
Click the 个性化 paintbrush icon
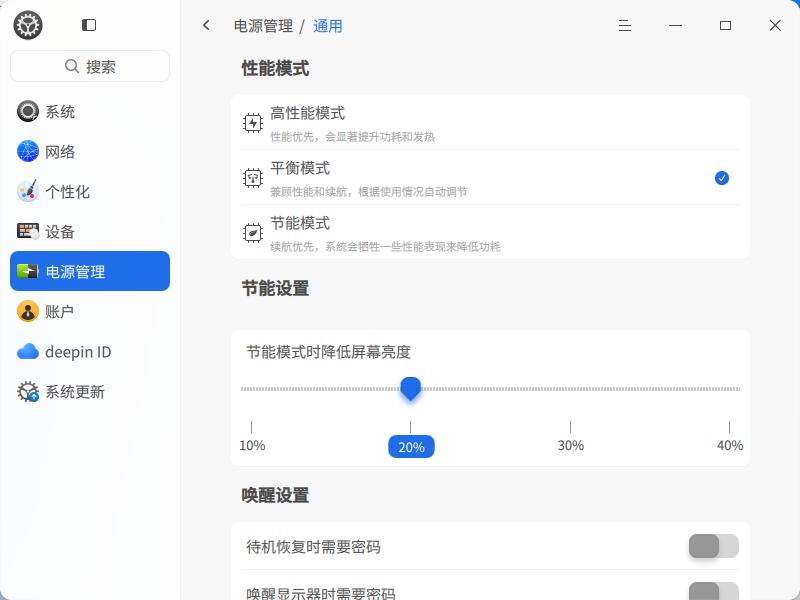28,191
